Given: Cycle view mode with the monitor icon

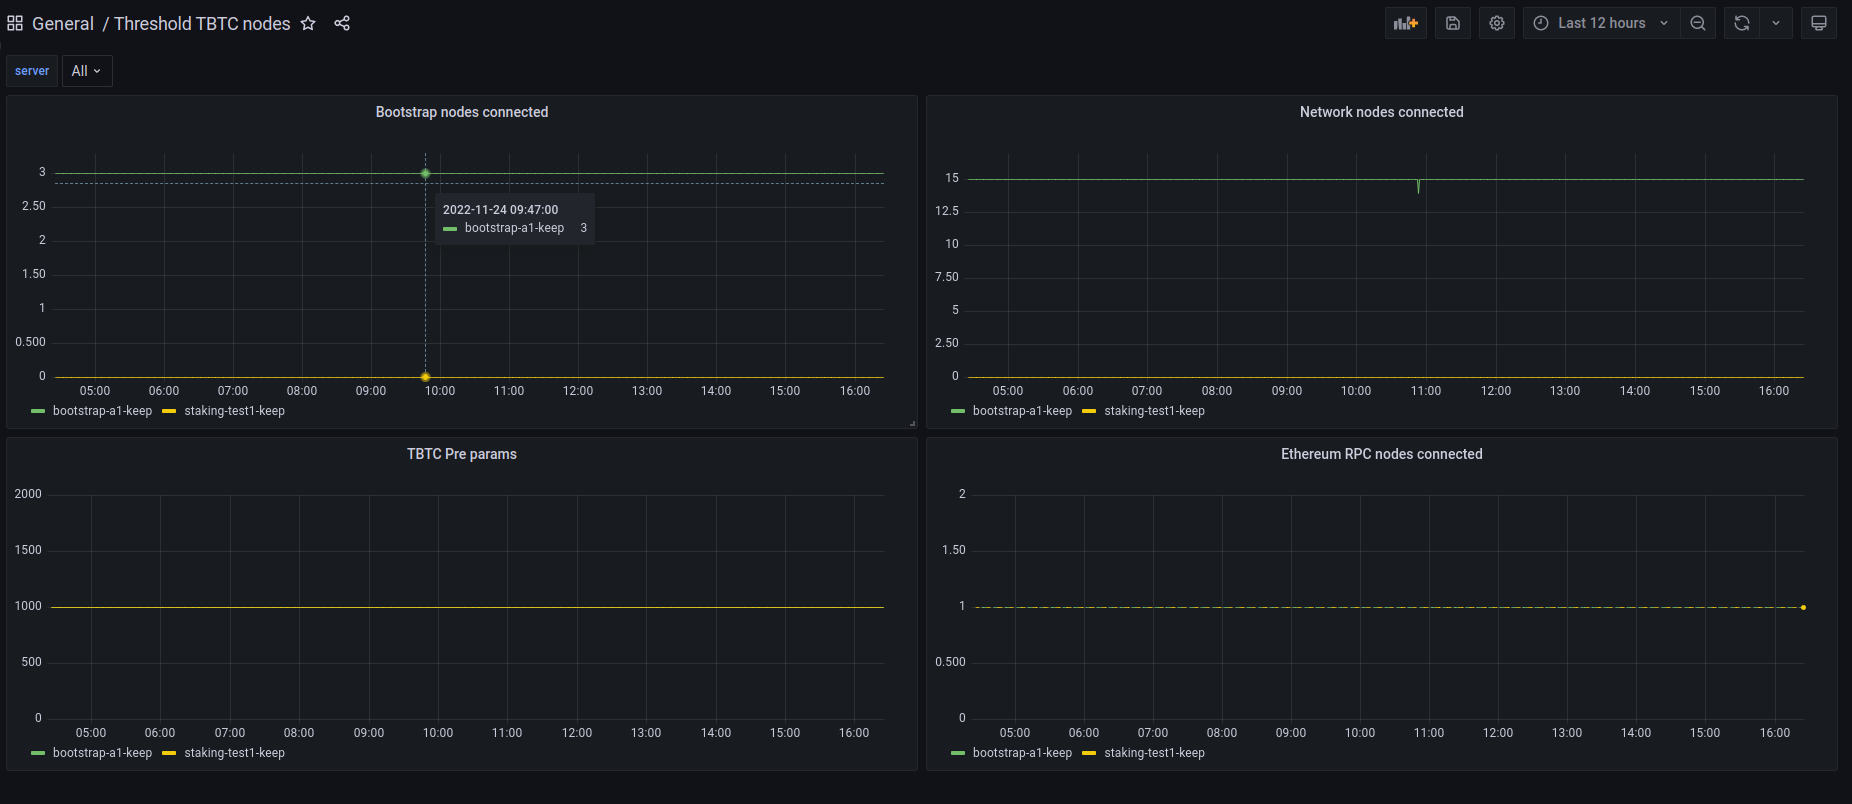Looking at the screenshot, I should 1819,23.
